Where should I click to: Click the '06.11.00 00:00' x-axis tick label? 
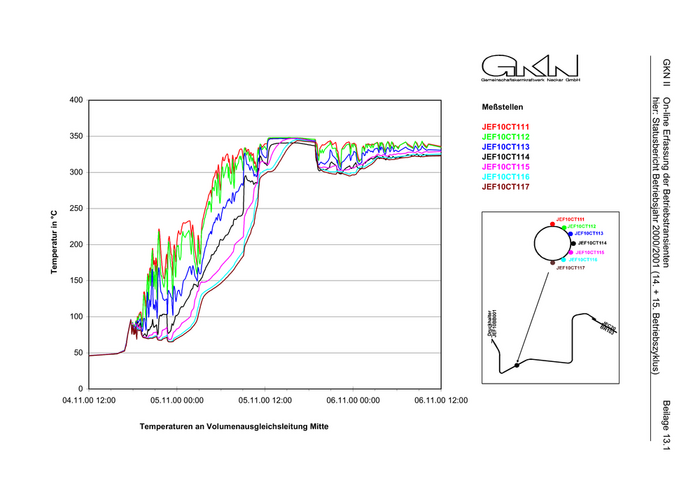(x=352, y=399)
